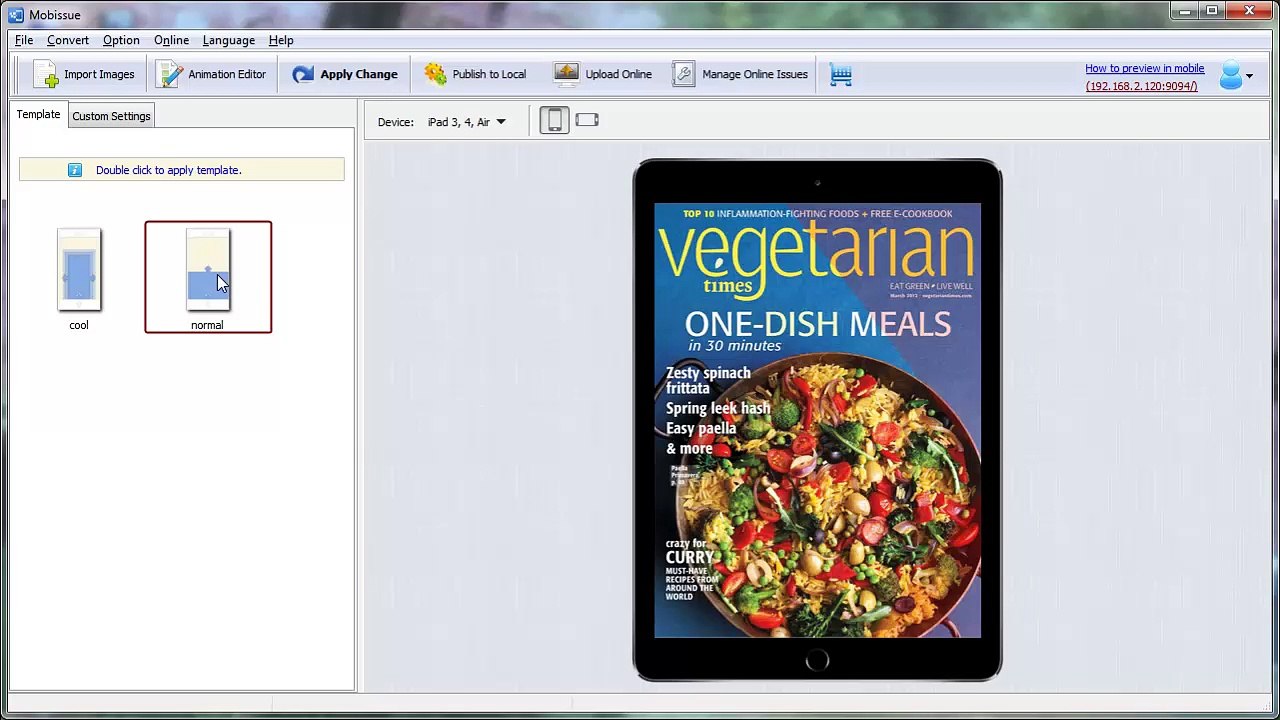Click How to preview in mobile link

coord(1145,68)
